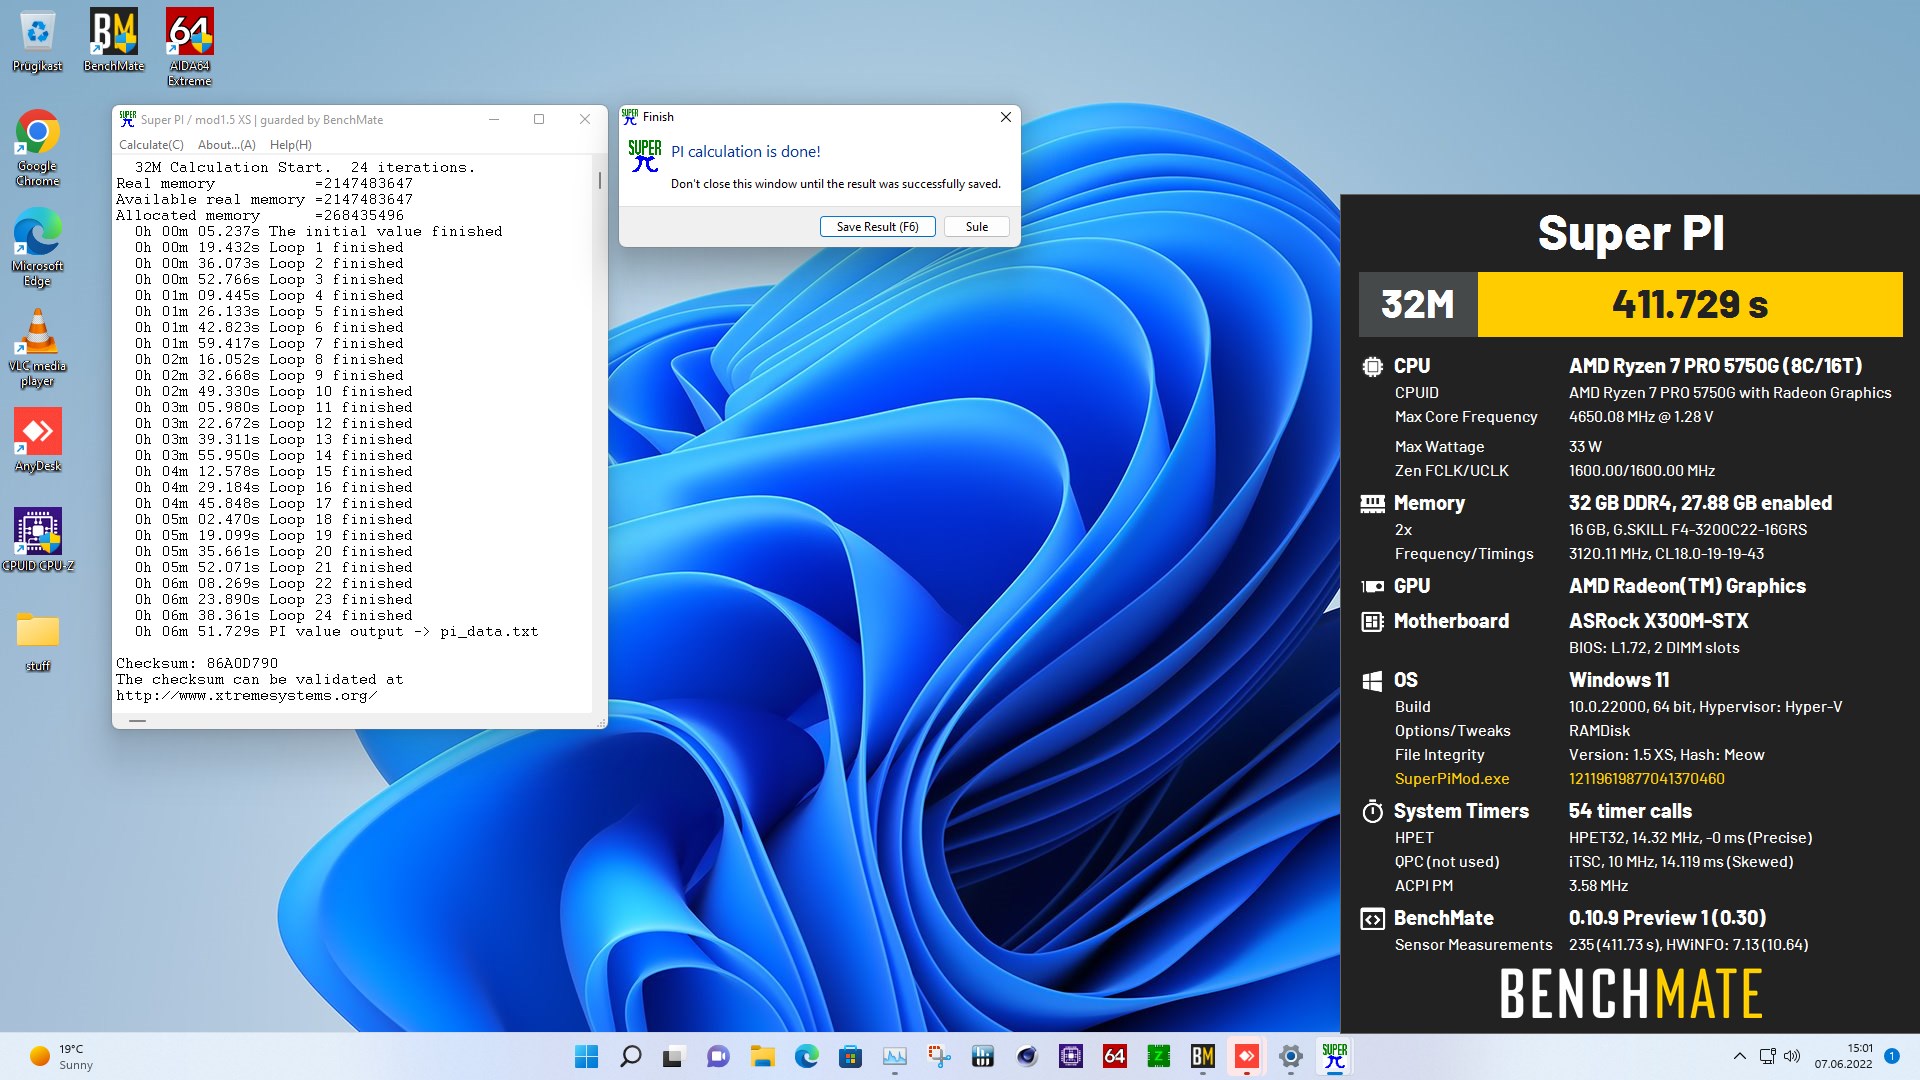This screenshot has height=1080, width=1920.
Task: Switch to AnyDesk on the taskbar
Action: click(1246, 1056)
